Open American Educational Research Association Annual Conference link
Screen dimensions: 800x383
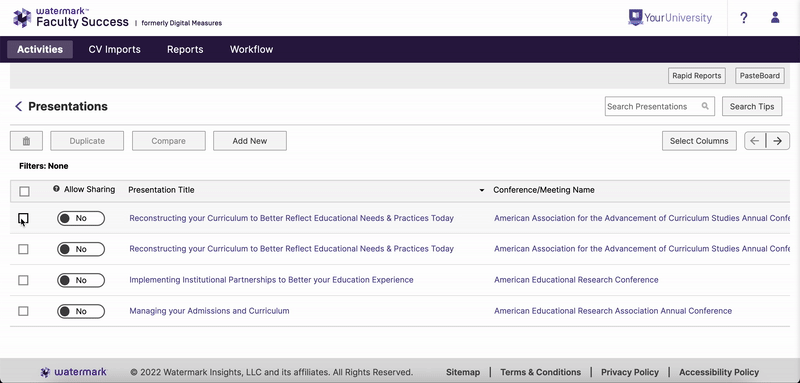point(613,311)
